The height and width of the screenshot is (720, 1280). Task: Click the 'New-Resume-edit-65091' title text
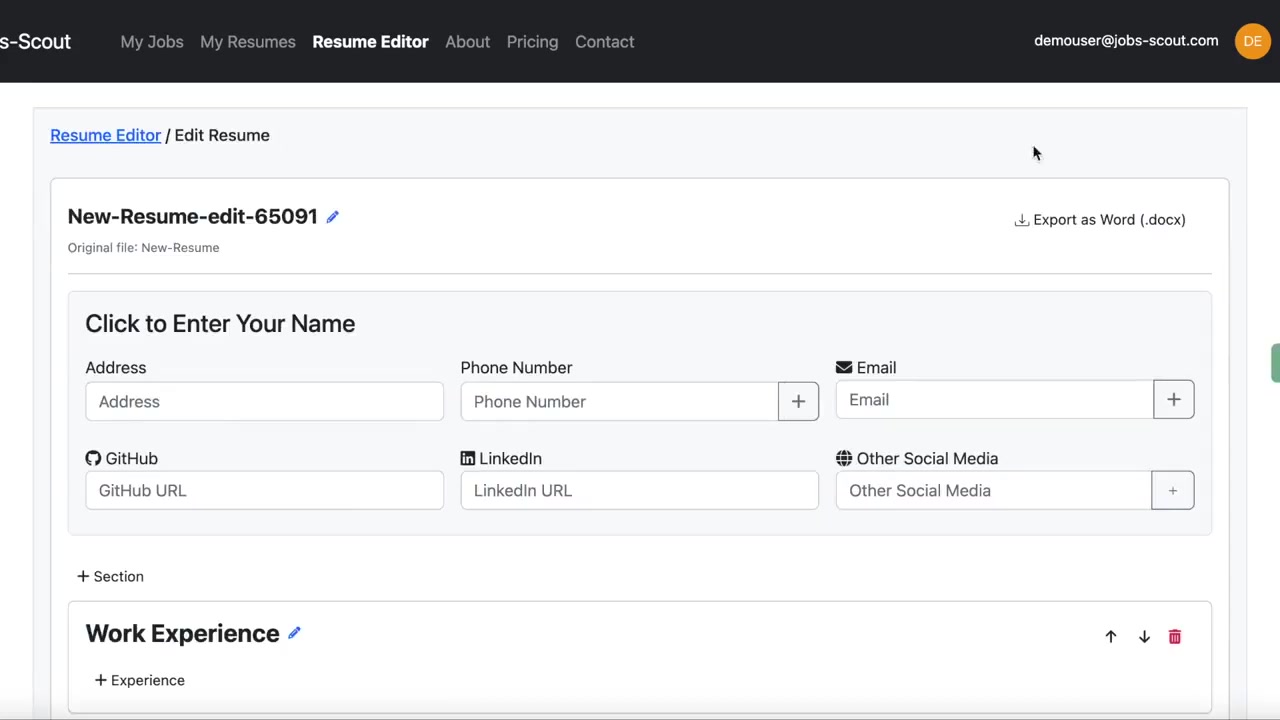192,217
